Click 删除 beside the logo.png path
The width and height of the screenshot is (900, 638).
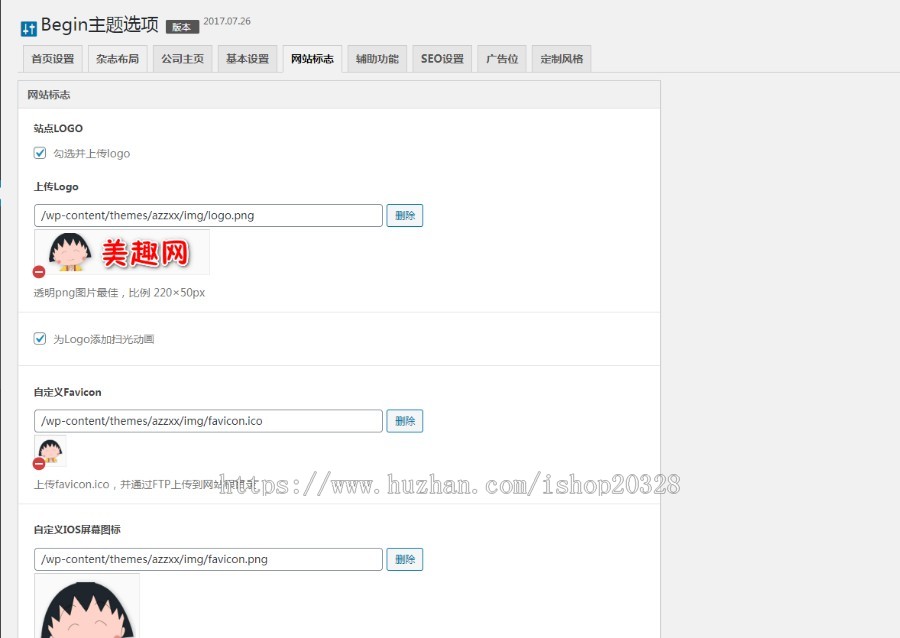click(405, 216)
